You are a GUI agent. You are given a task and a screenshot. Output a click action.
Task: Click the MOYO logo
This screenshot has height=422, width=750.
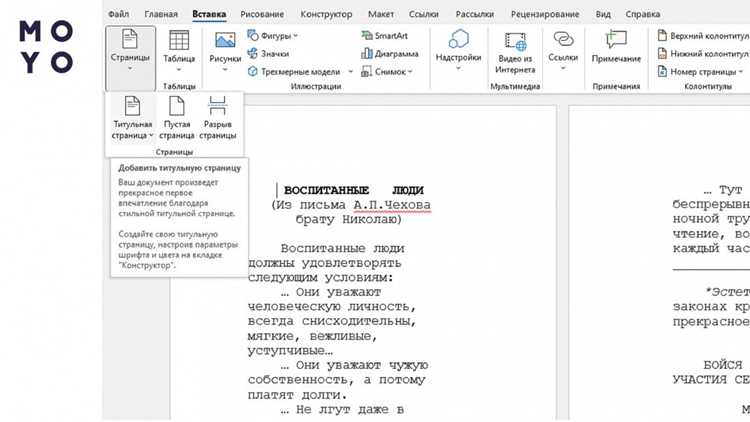pyautogui.click(x=46, y=47)
